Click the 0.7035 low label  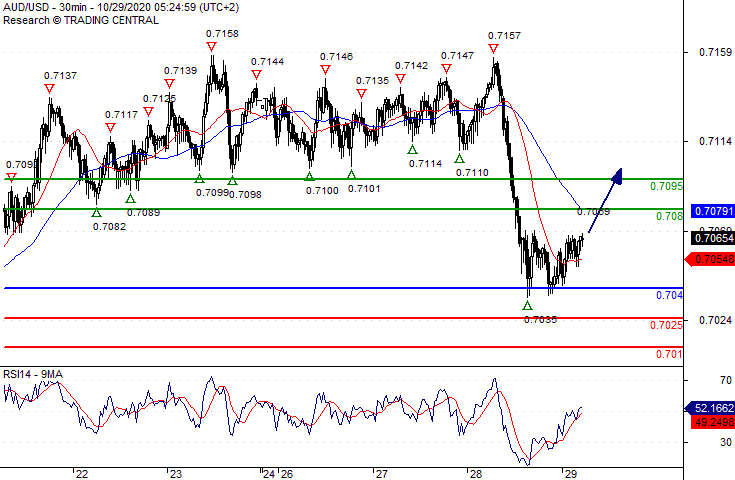pyautogui.click(x=540, y=320)
